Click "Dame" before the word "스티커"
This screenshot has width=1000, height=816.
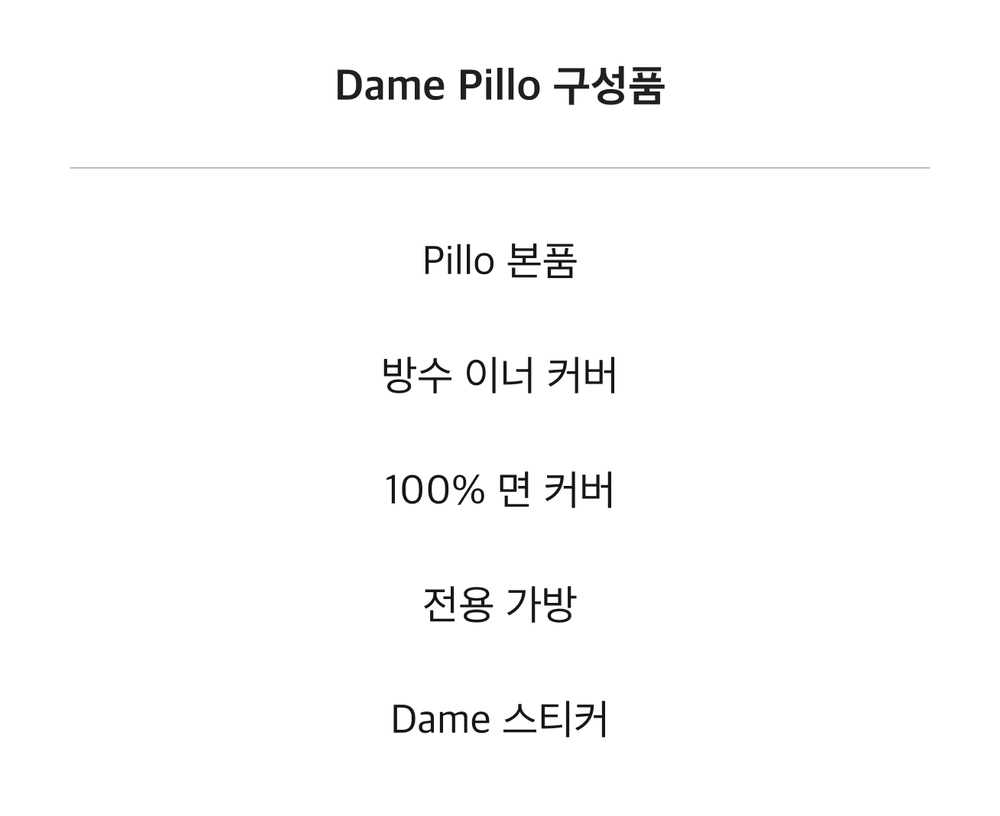(441, 720)
